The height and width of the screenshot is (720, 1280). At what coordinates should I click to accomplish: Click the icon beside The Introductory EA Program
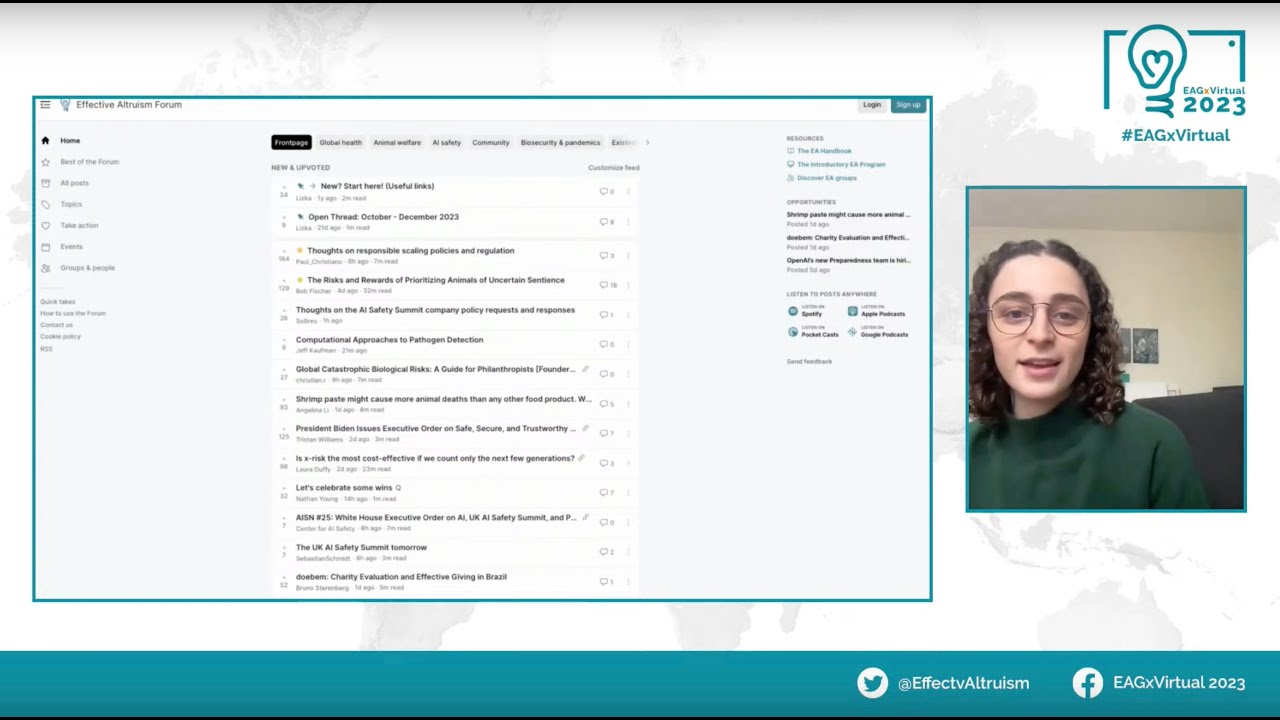[x=791, y=164]
